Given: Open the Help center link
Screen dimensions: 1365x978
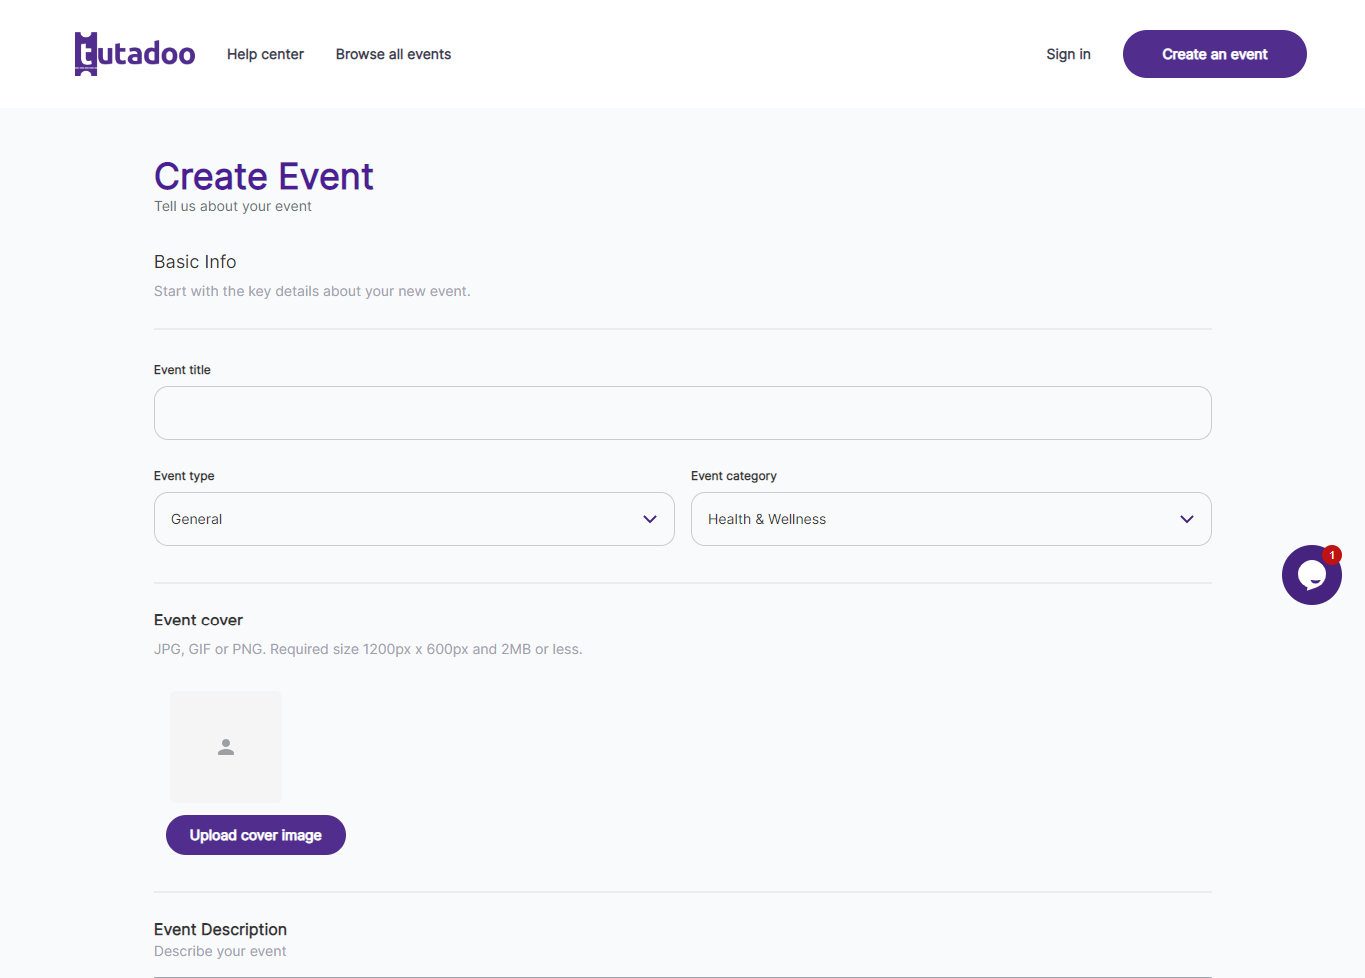Looking at the screenshot, I should (x=265, y=54).
